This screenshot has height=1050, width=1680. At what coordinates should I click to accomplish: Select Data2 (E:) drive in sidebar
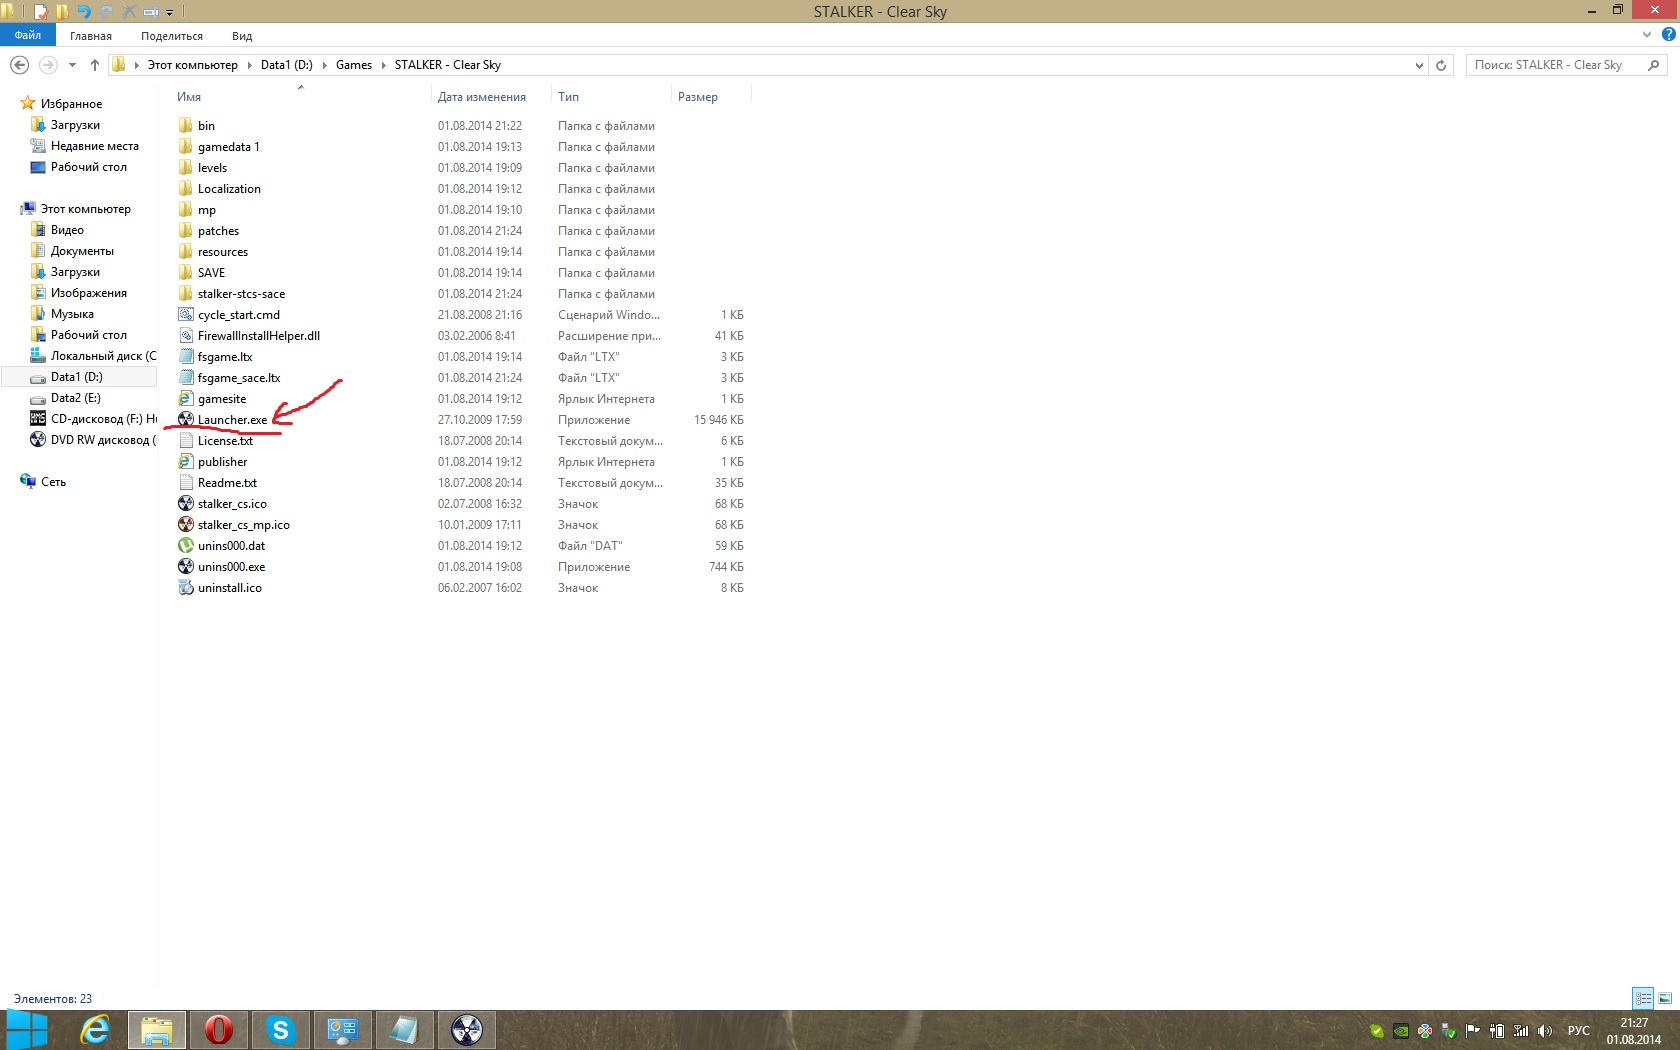[75, 398]
